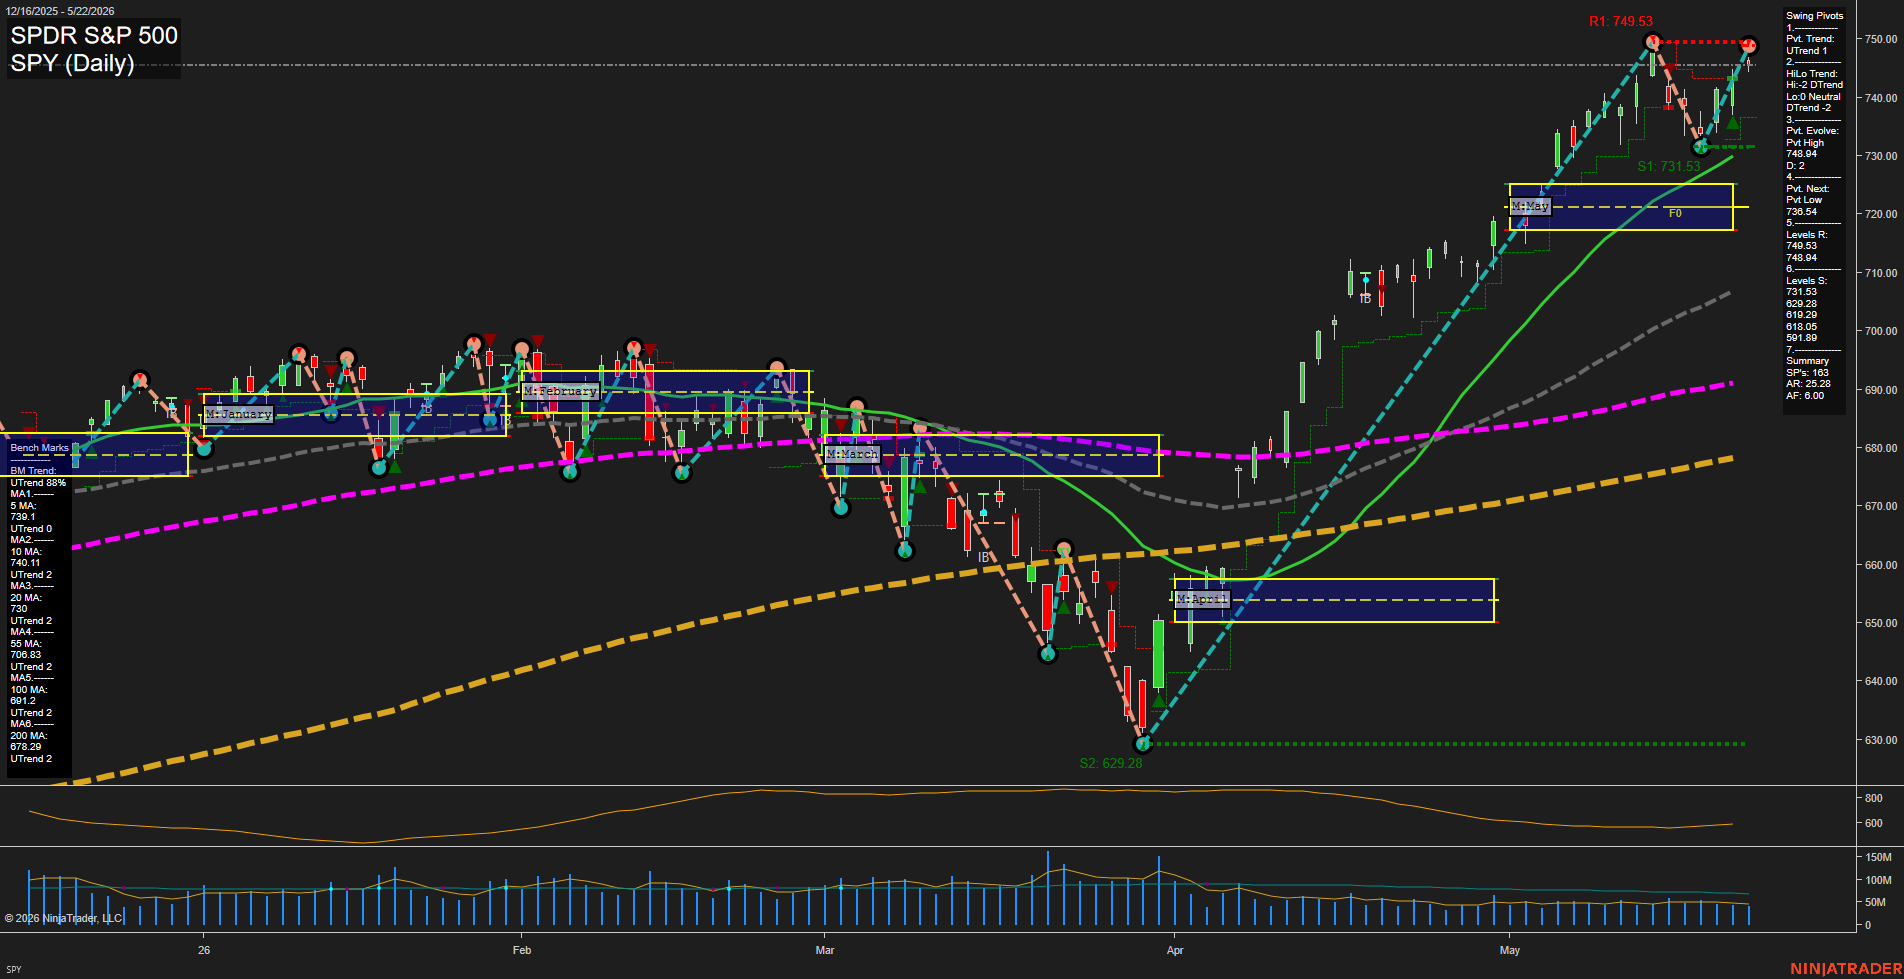Select the M:January monthly box label

point(239,414)
